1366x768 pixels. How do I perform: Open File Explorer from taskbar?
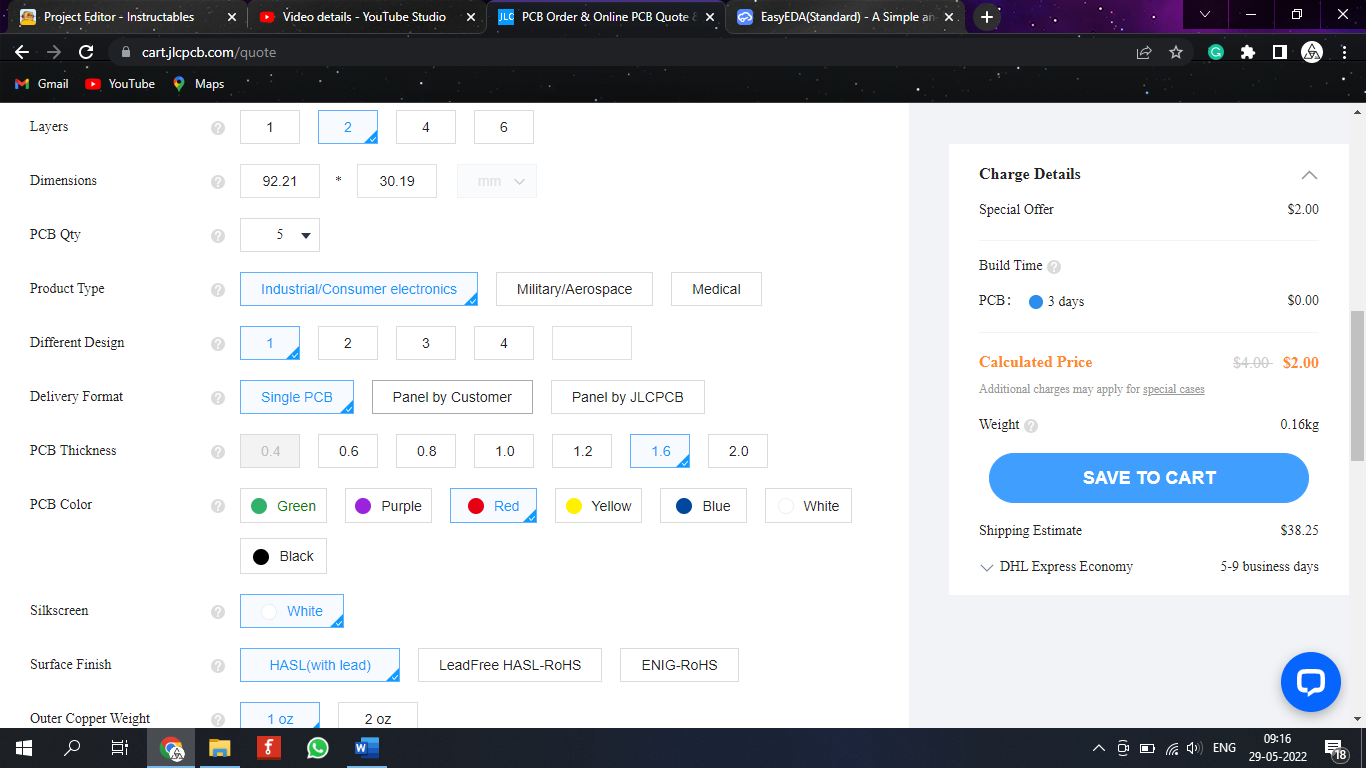[x=220, y=747]
